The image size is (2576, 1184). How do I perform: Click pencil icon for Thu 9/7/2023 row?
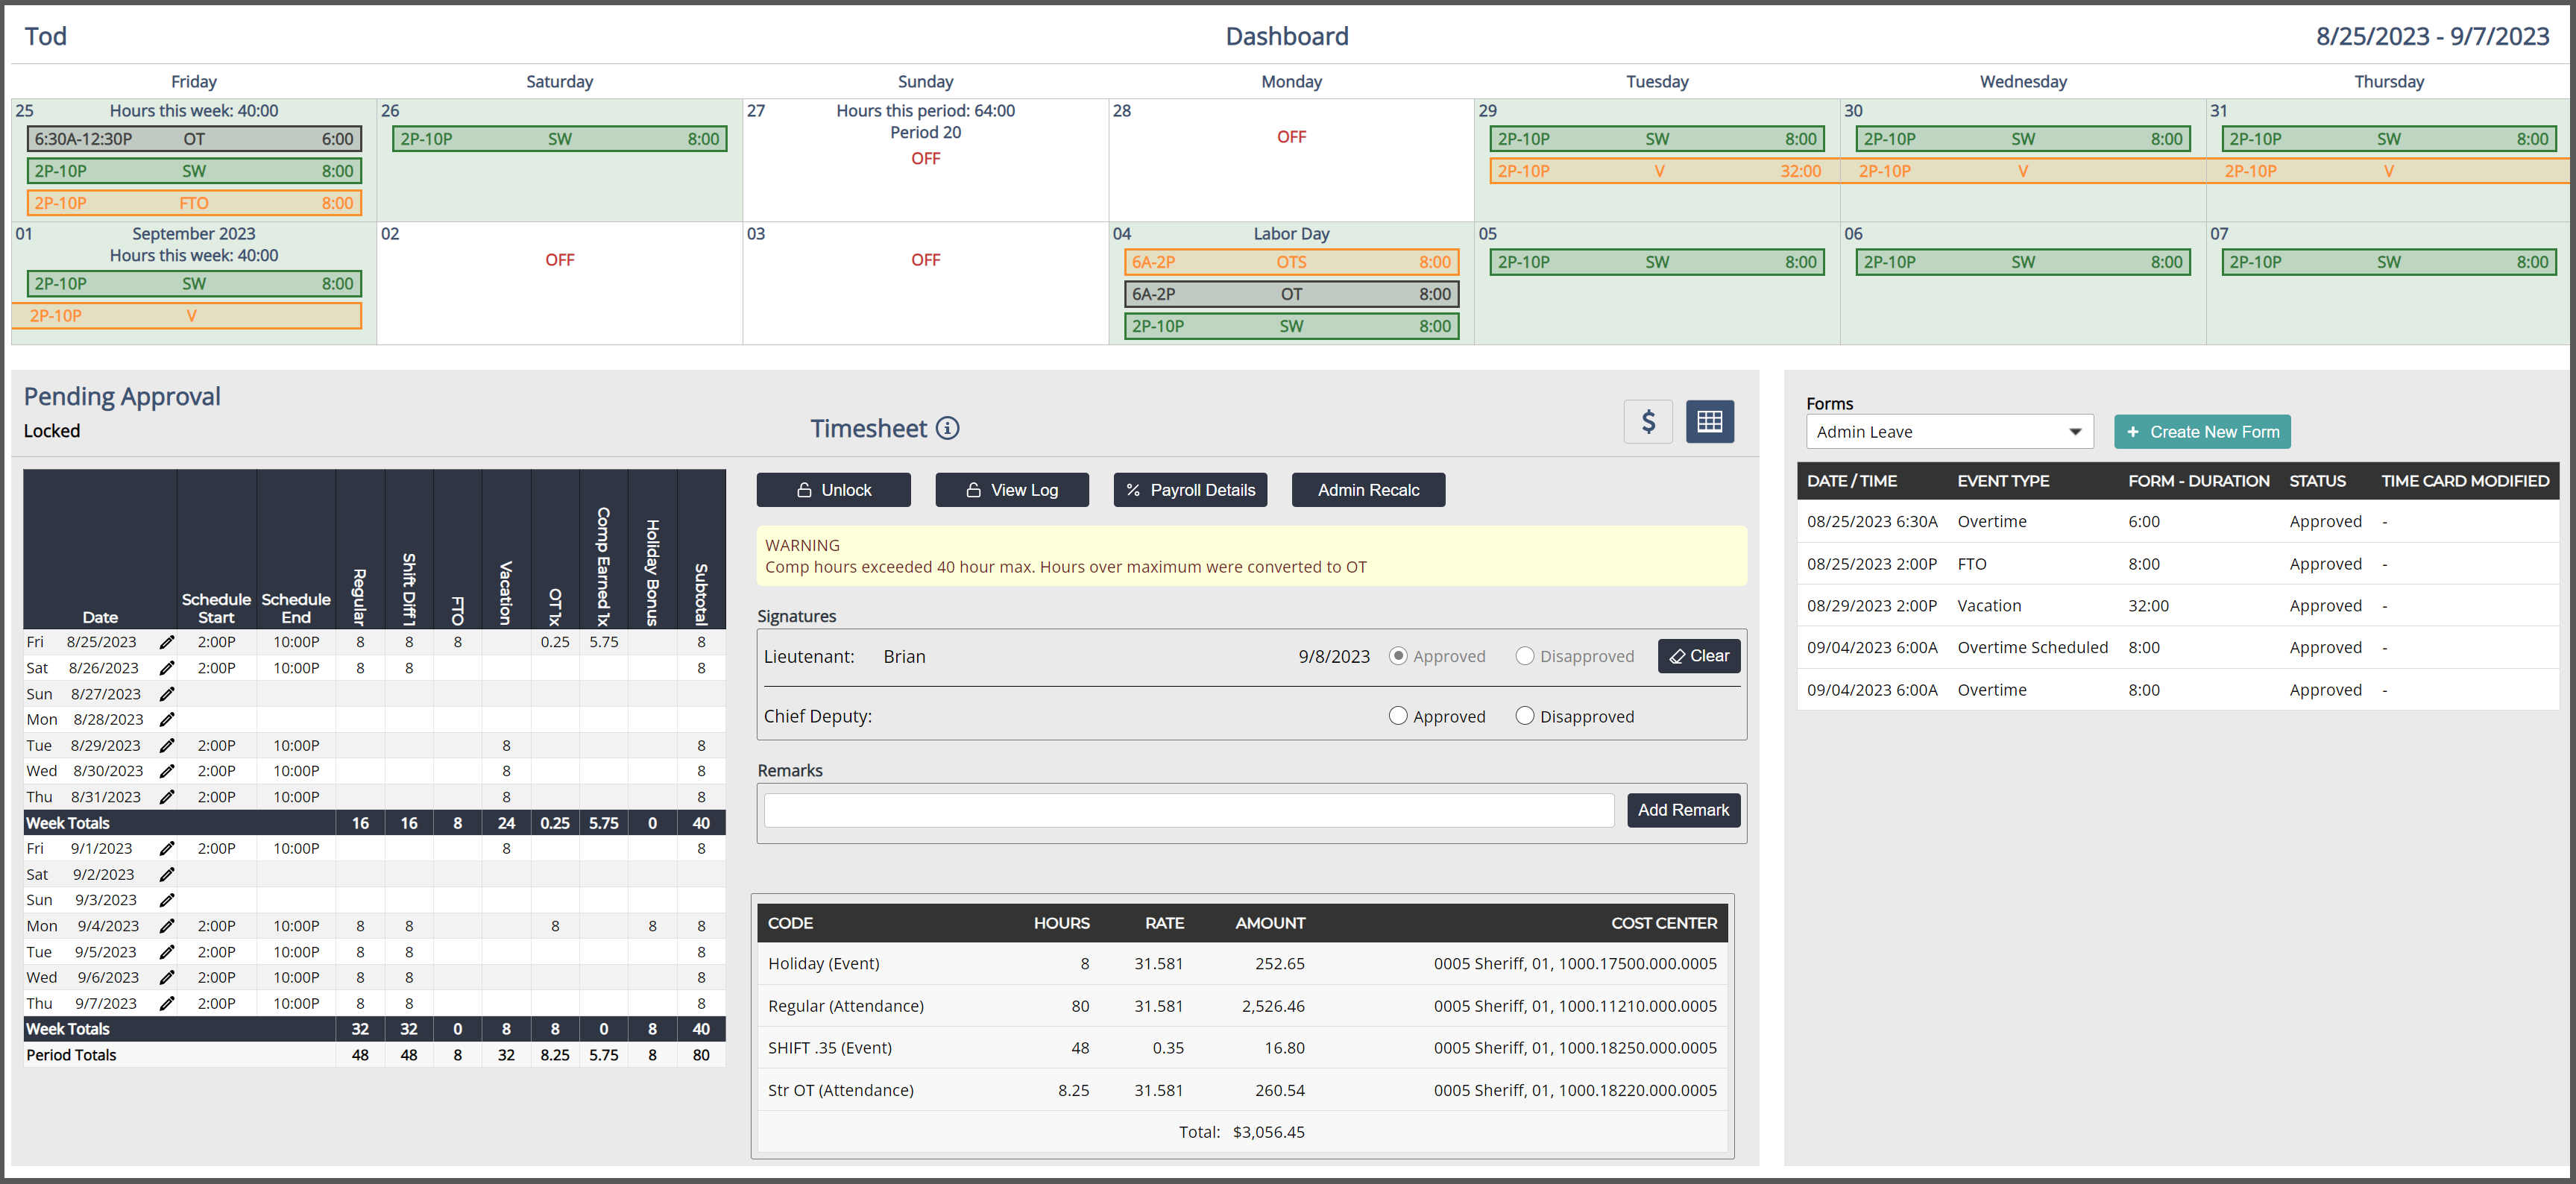point(167,1004)
